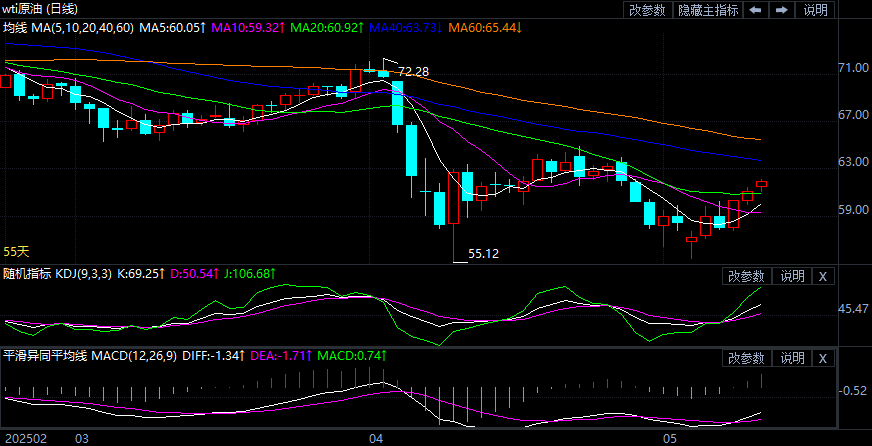This screenshot has height=446, width=872.
Task: Click the 04 month marker on the time axis
Action: point(376,439)
